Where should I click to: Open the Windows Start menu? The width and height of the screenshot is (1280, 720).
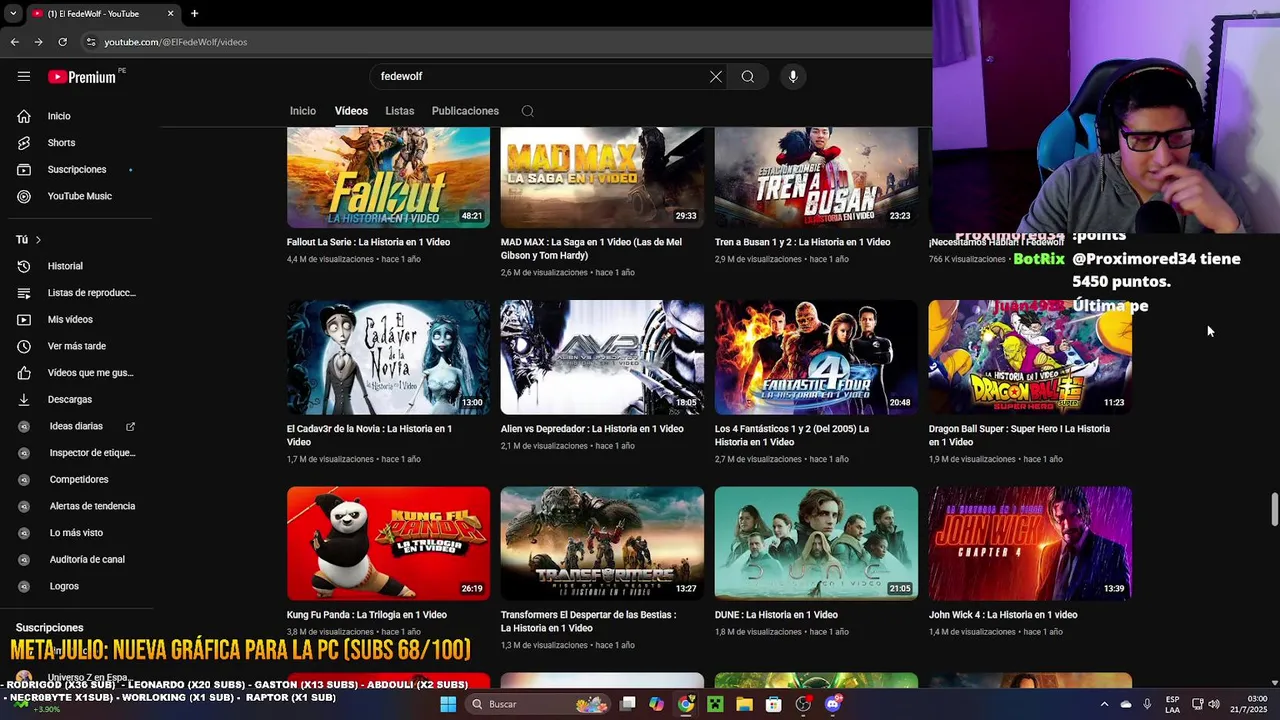(x=448, y=704)
